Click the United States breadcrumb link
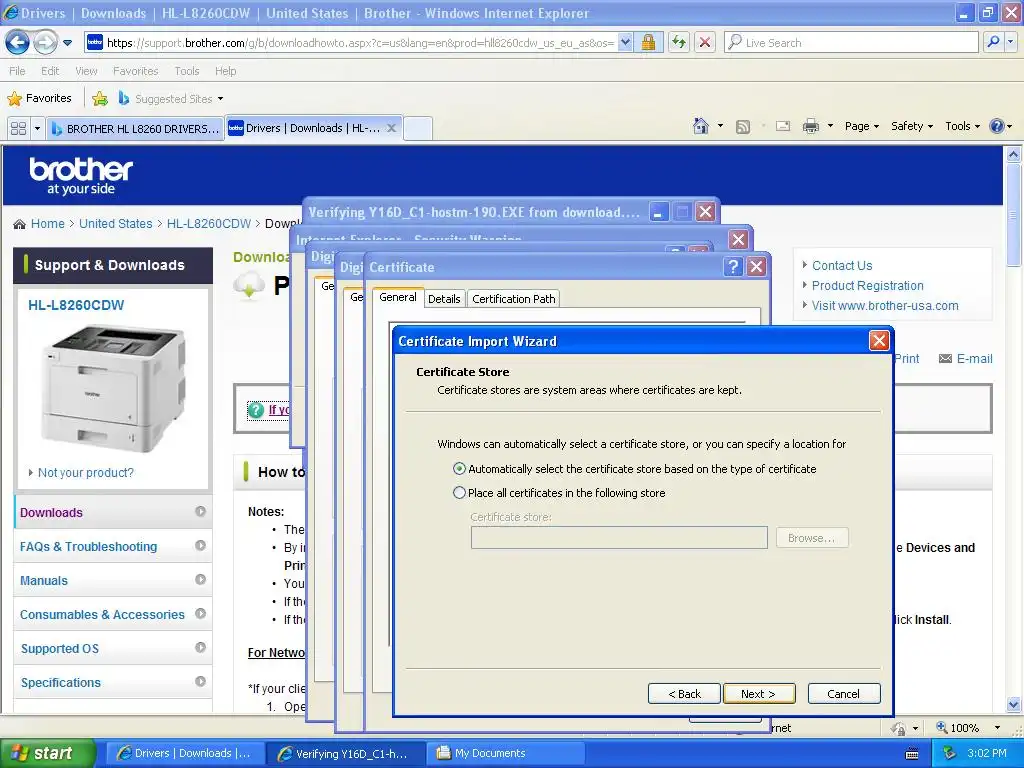This screenshot has width=1024, height=768. coord(116,223)
